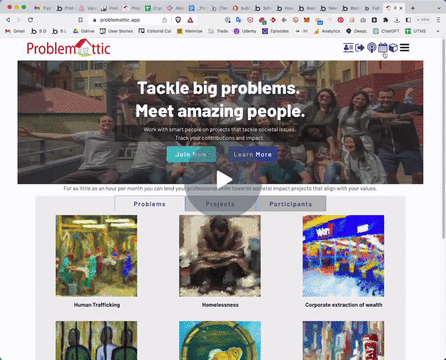Switch to the Projects tab
This screenshot has width=446, height=360.
(220, 204)
